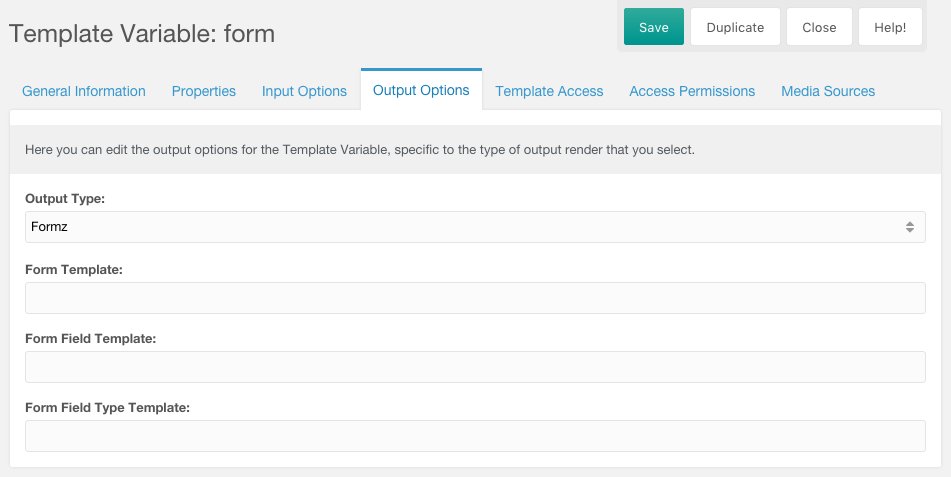Click the output options description text
The height and width of the screenshot is (477, 951).
point(360,149)
